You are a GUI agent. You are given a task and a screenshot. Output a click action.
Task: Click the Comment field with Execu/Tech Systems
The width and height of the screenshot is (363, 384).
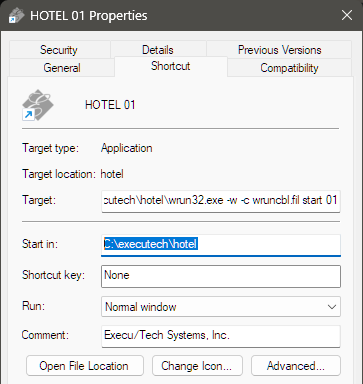(221, 336)
